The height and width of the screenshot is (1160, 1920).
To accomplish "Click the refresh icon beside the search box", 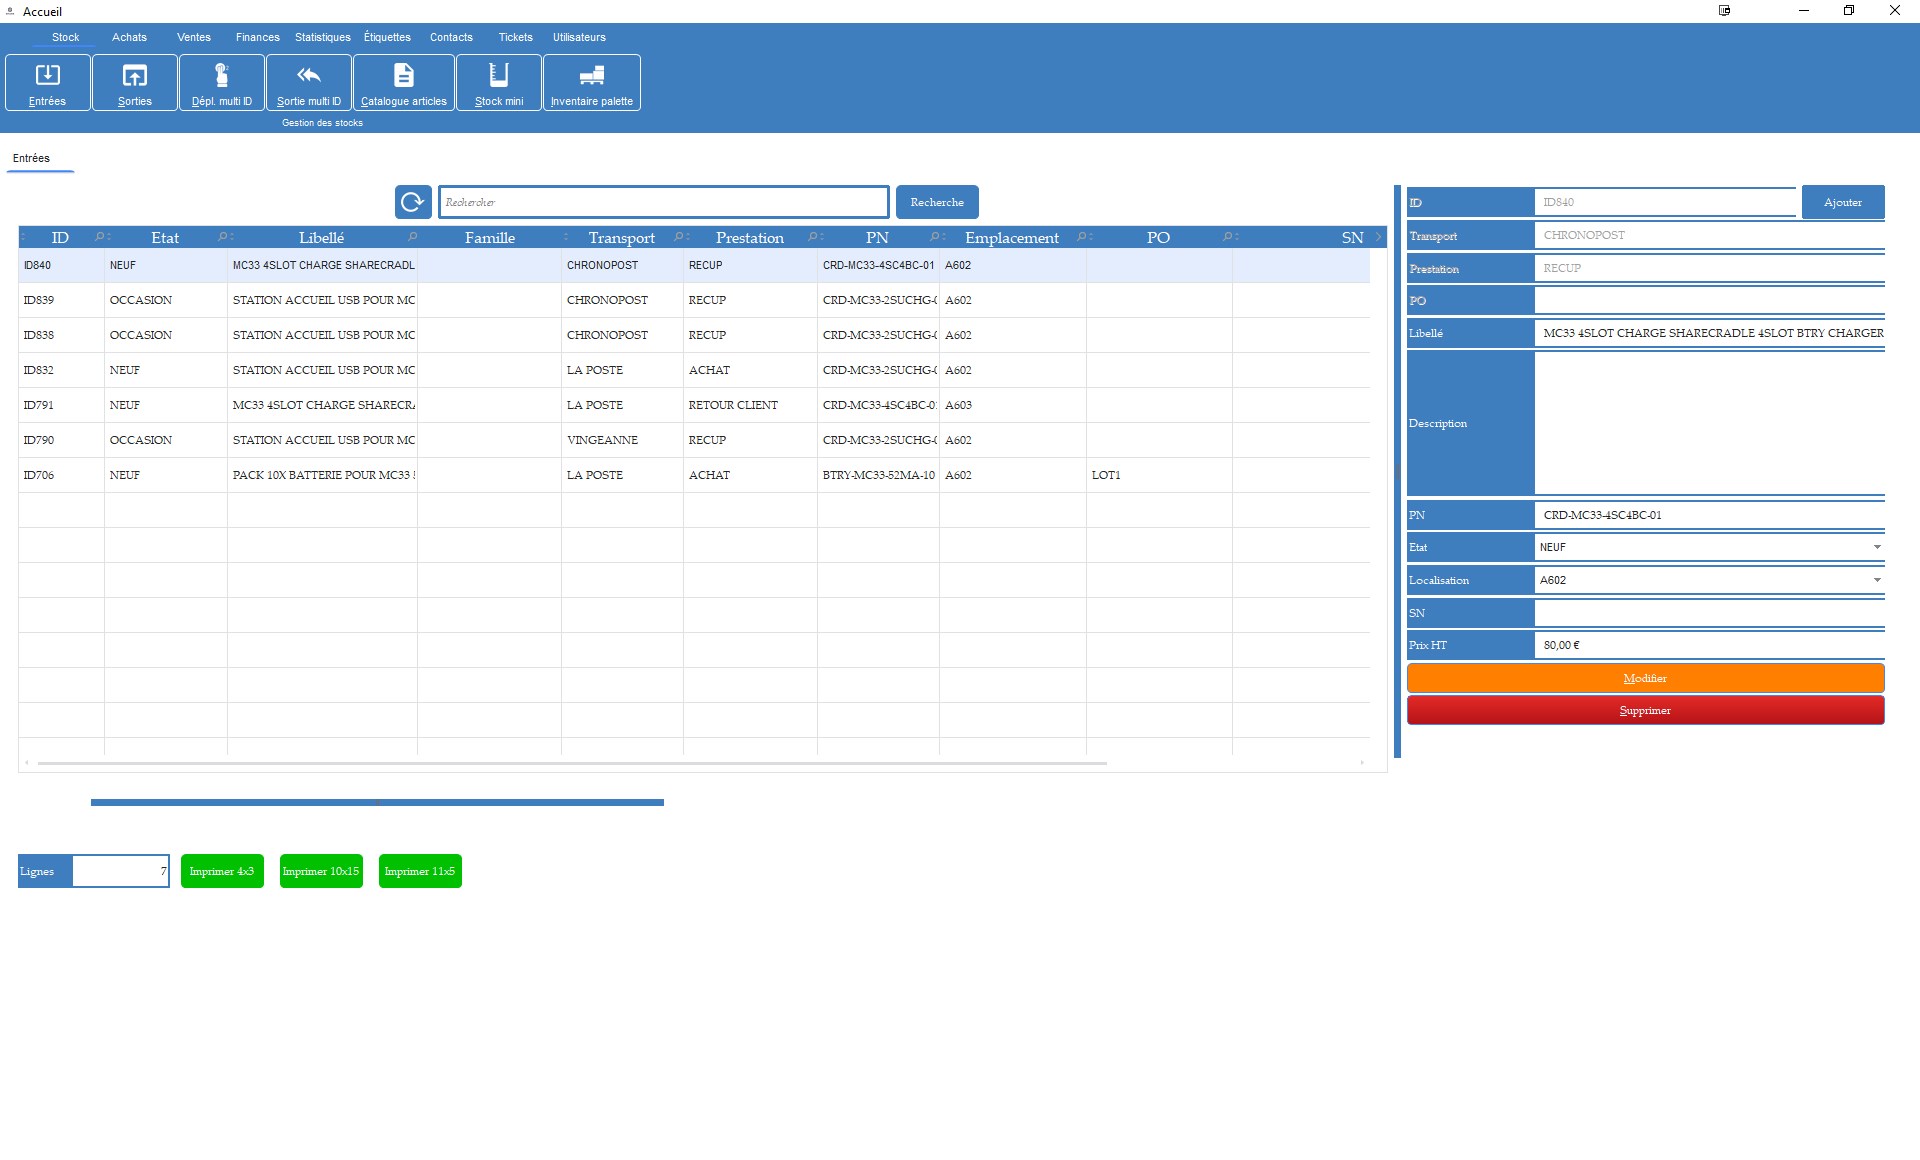I will pos(413,202).
